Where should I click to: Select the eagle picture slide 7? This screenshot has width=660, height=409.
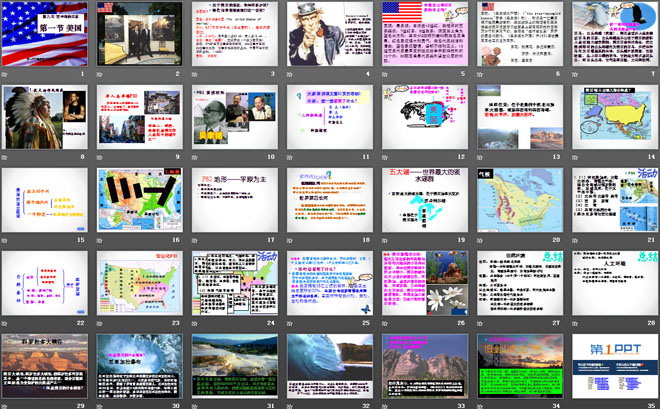click(612, 34)
